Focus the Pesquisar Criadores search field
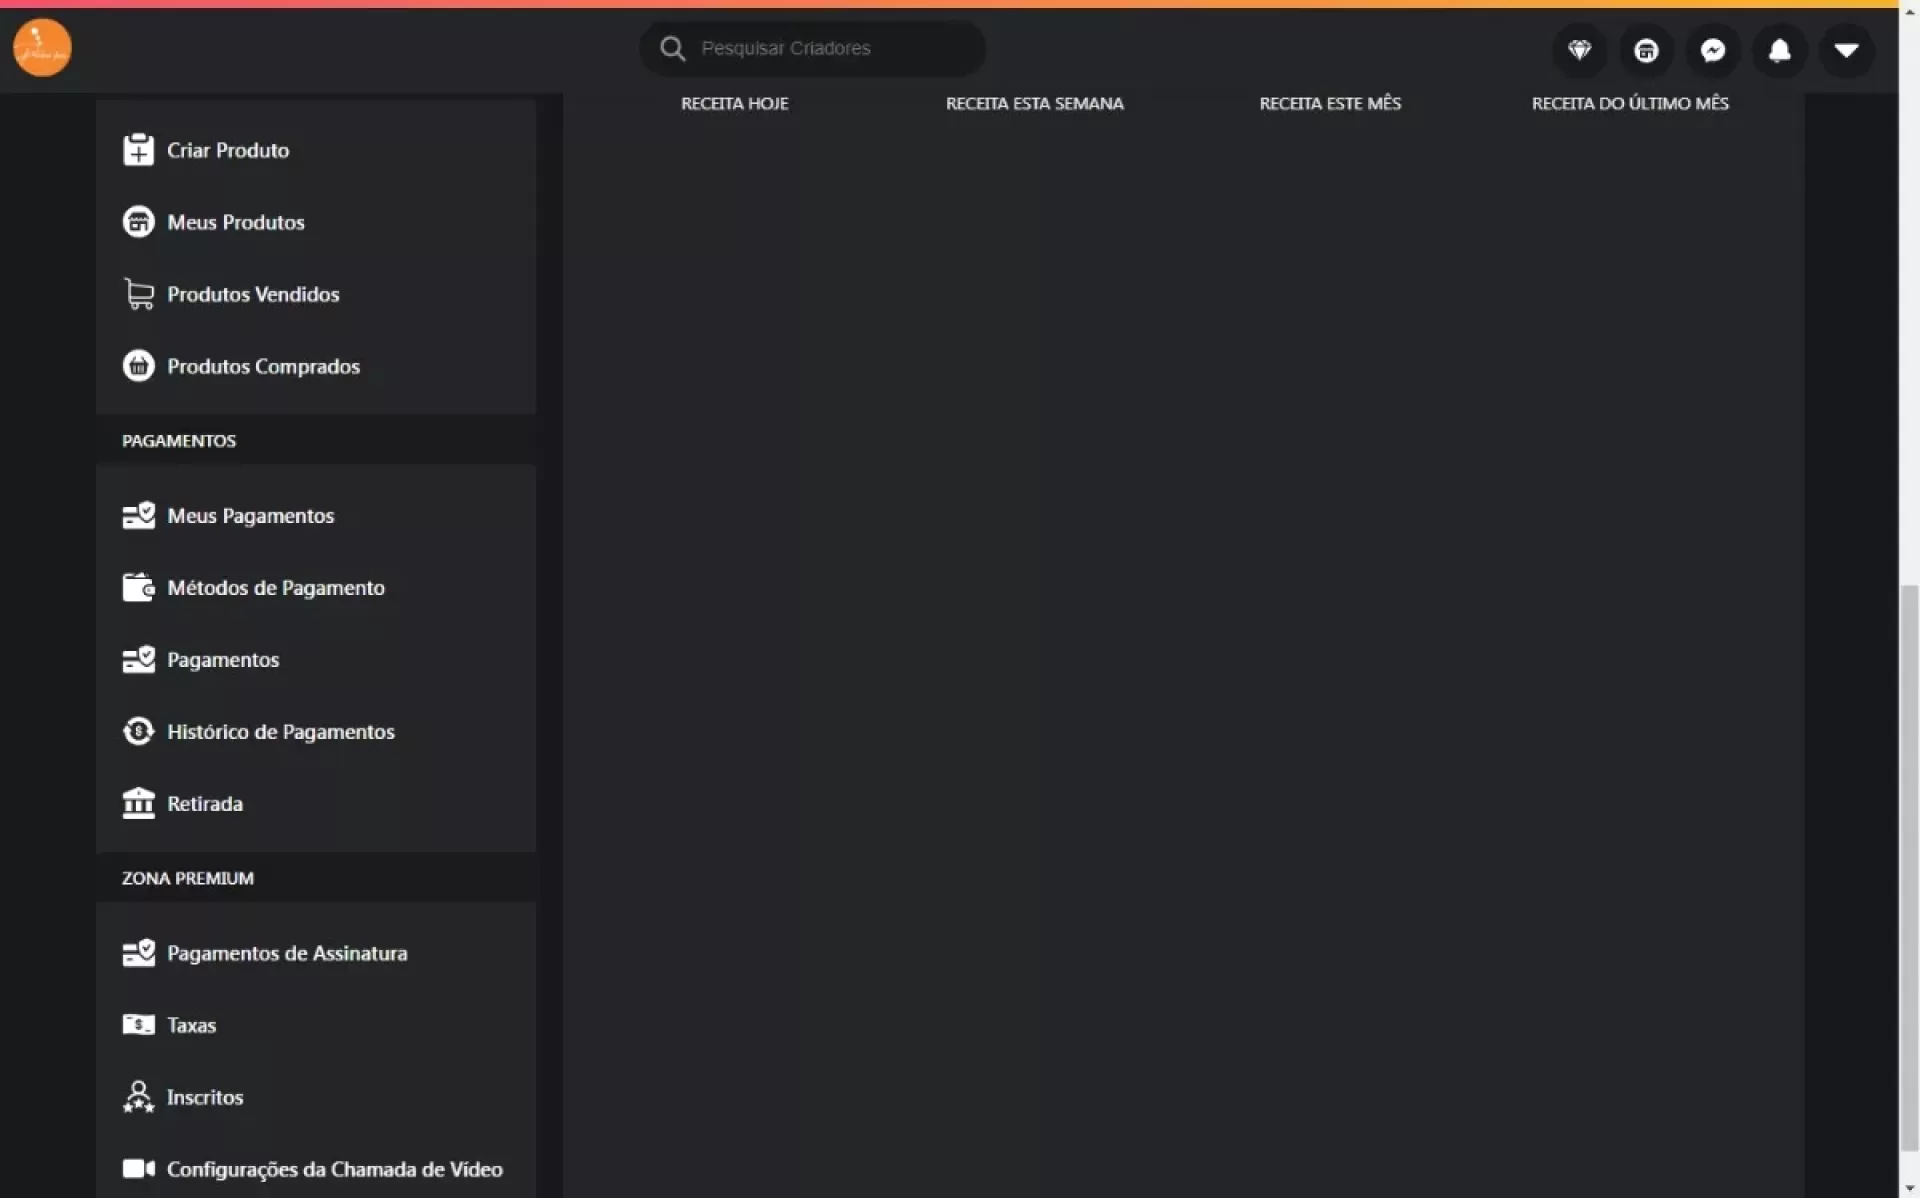This screenshot has width=1920, height=1198. [x=812, y=48]
